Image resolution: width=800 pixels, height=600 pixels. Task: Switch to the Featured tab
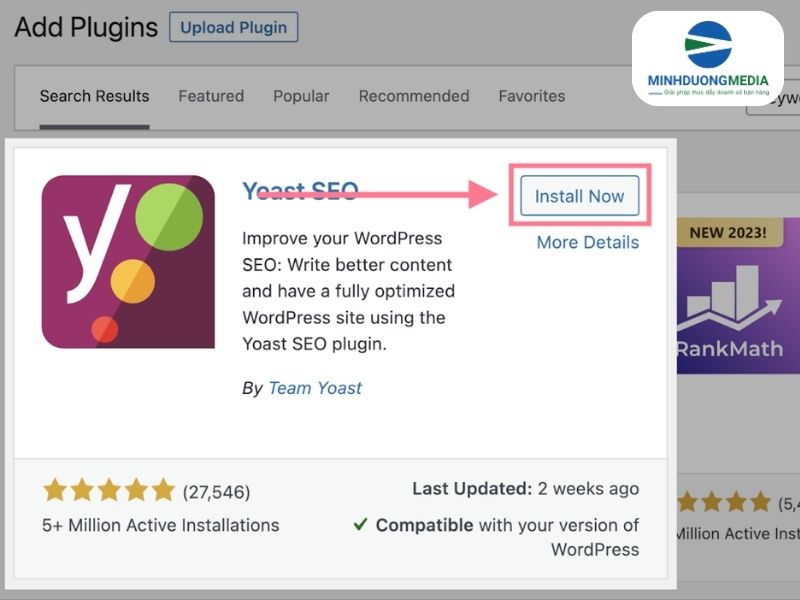(211, 96)
